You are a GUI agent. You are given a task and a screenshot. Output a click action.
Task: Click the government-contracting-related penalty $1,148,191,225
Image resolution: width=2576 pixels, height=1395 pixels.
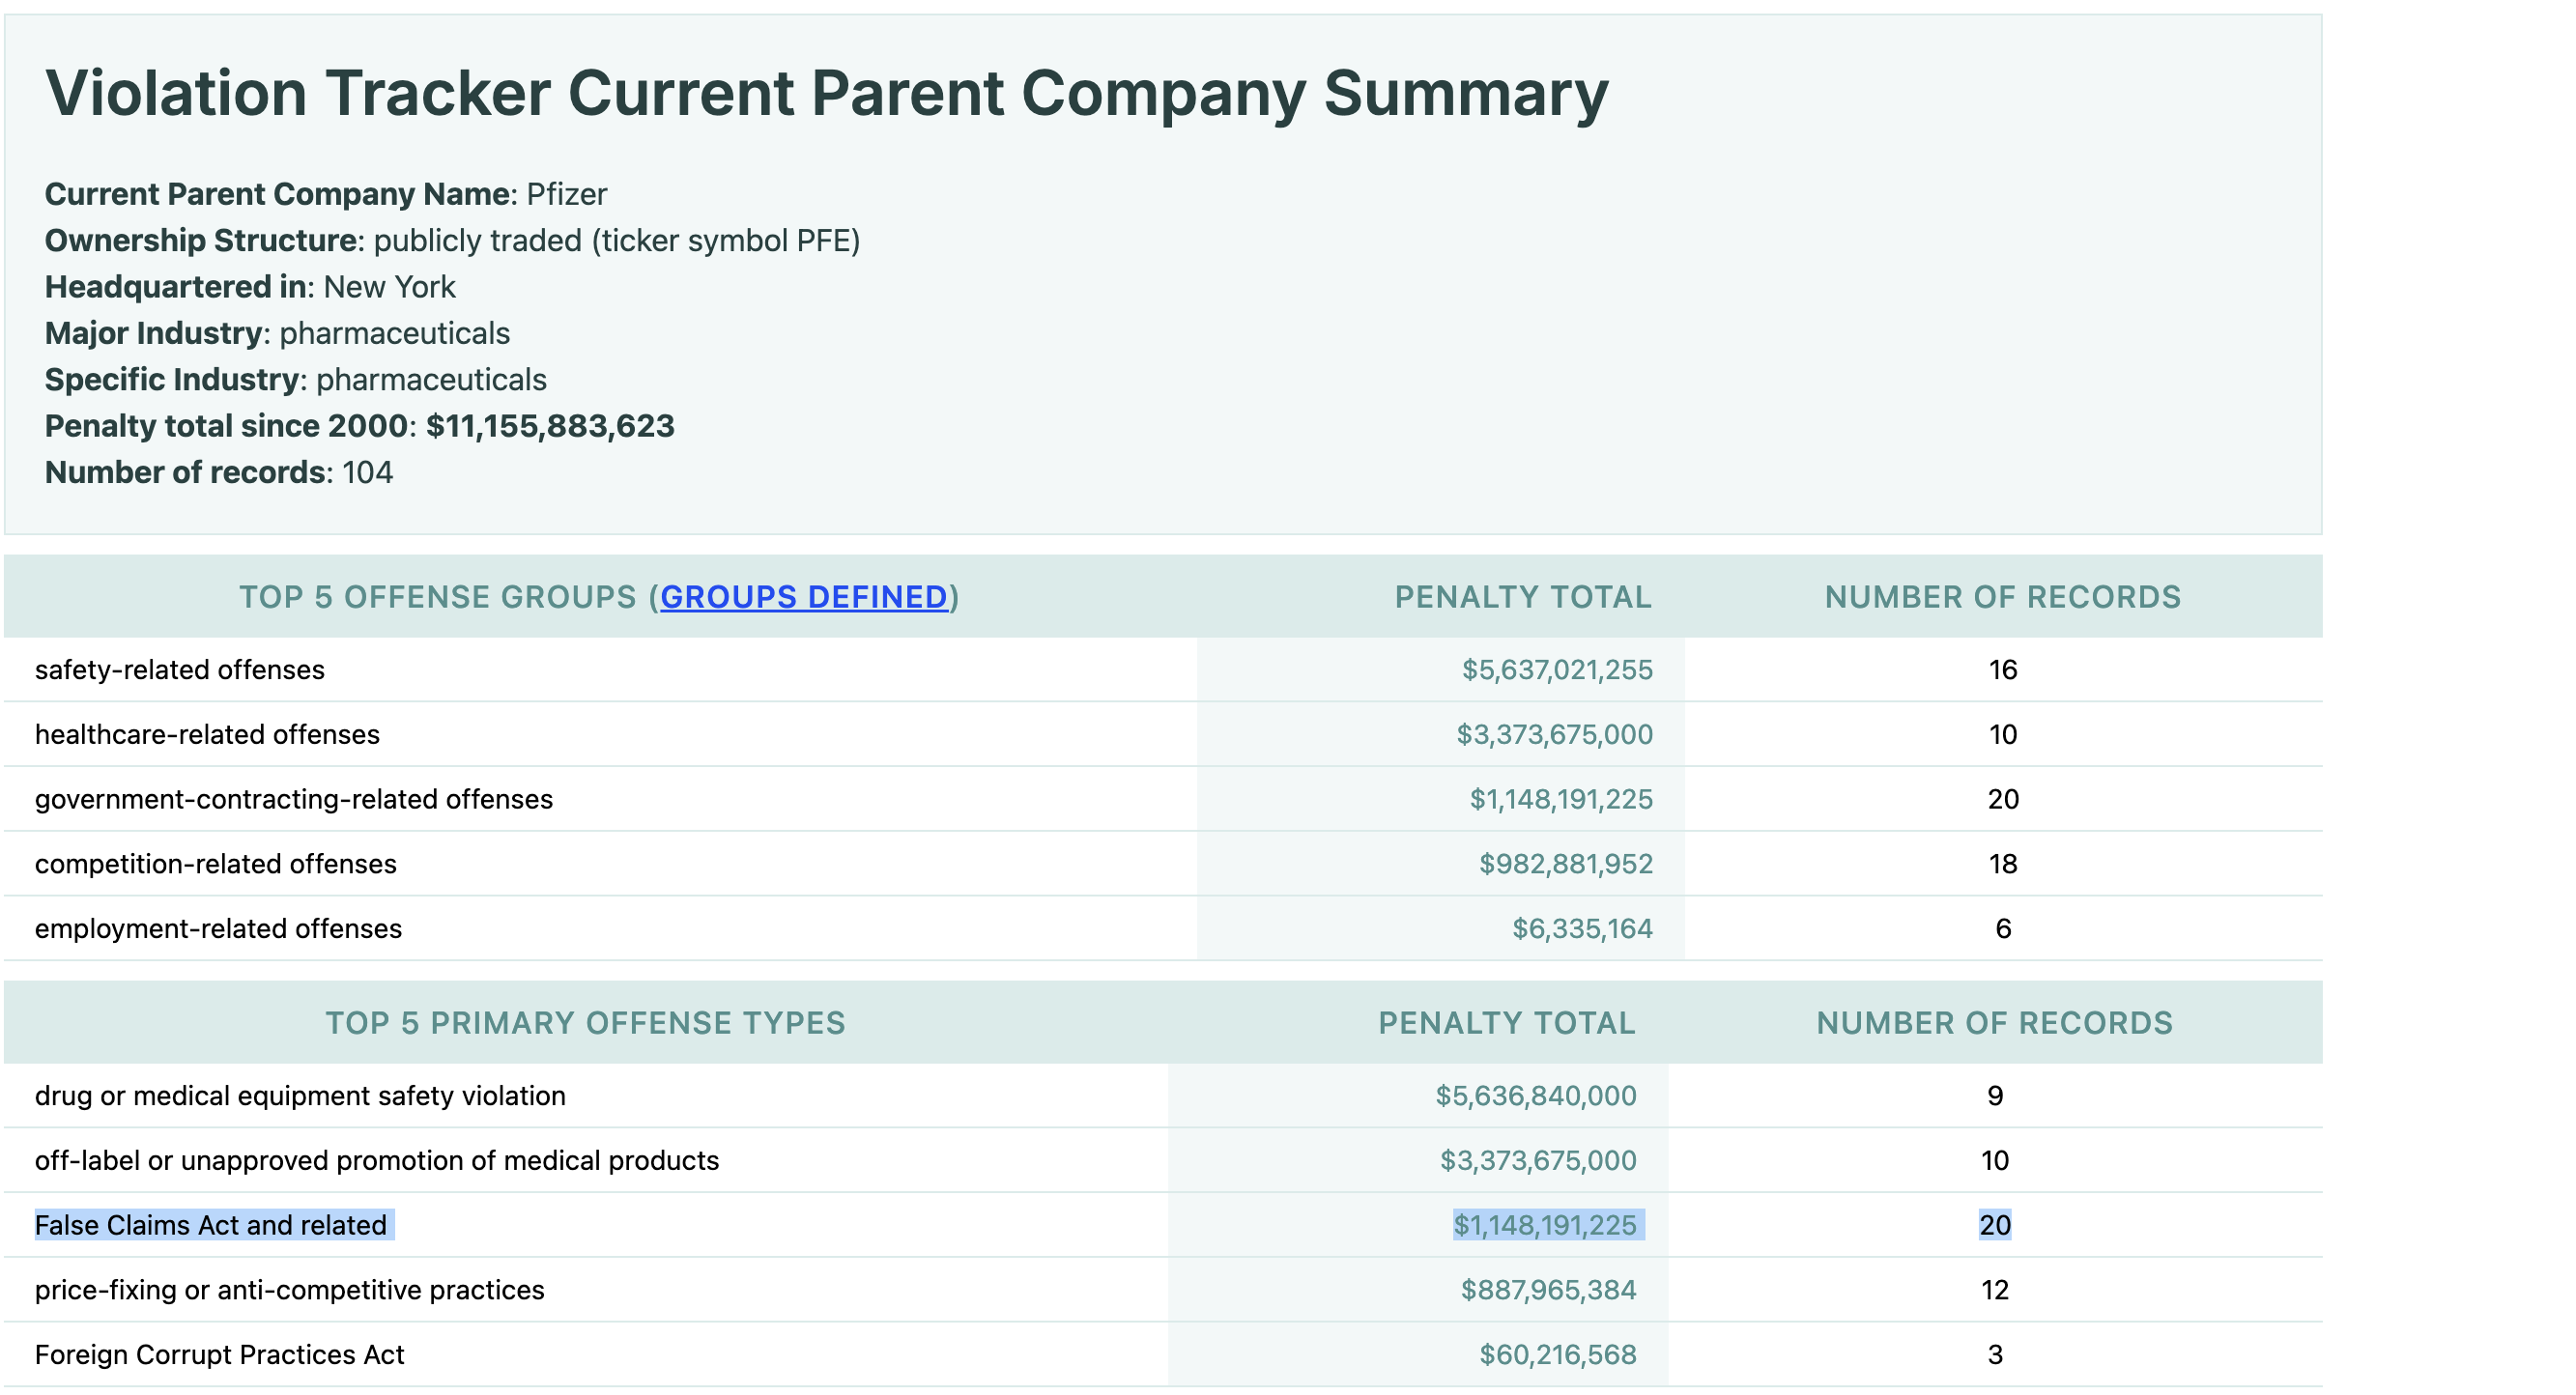click(1561, 800)
